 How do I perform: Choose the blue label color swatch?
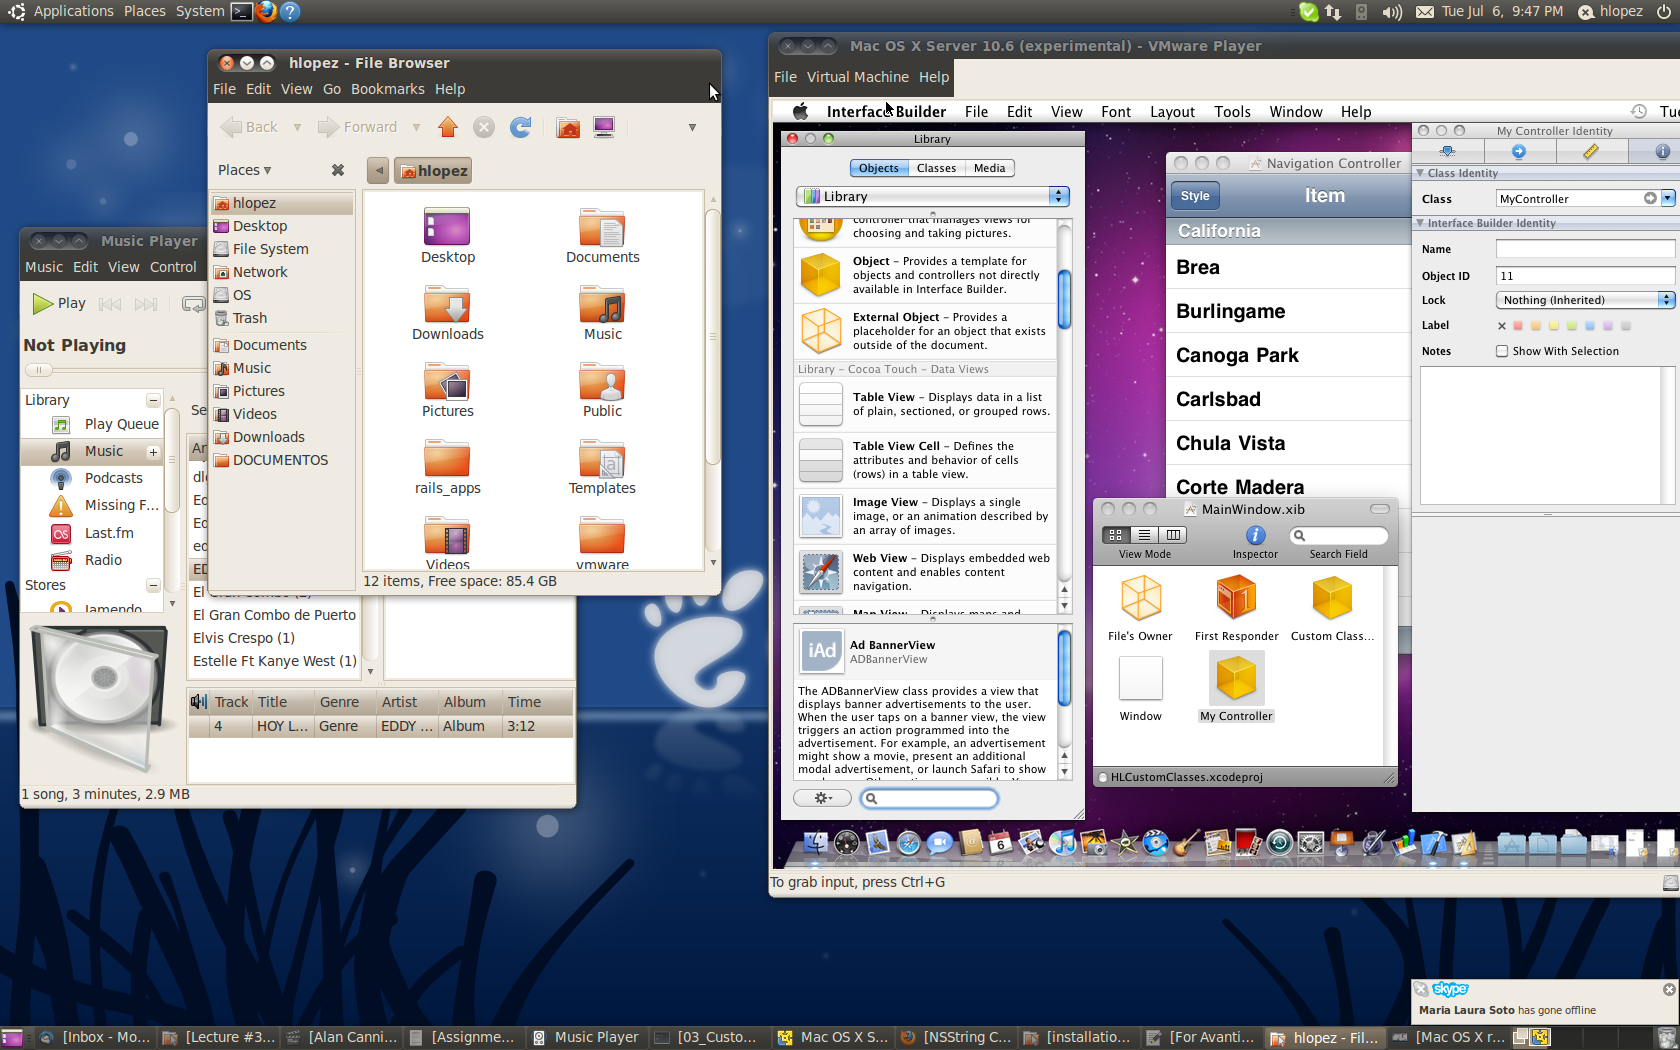coord(1590,326)
